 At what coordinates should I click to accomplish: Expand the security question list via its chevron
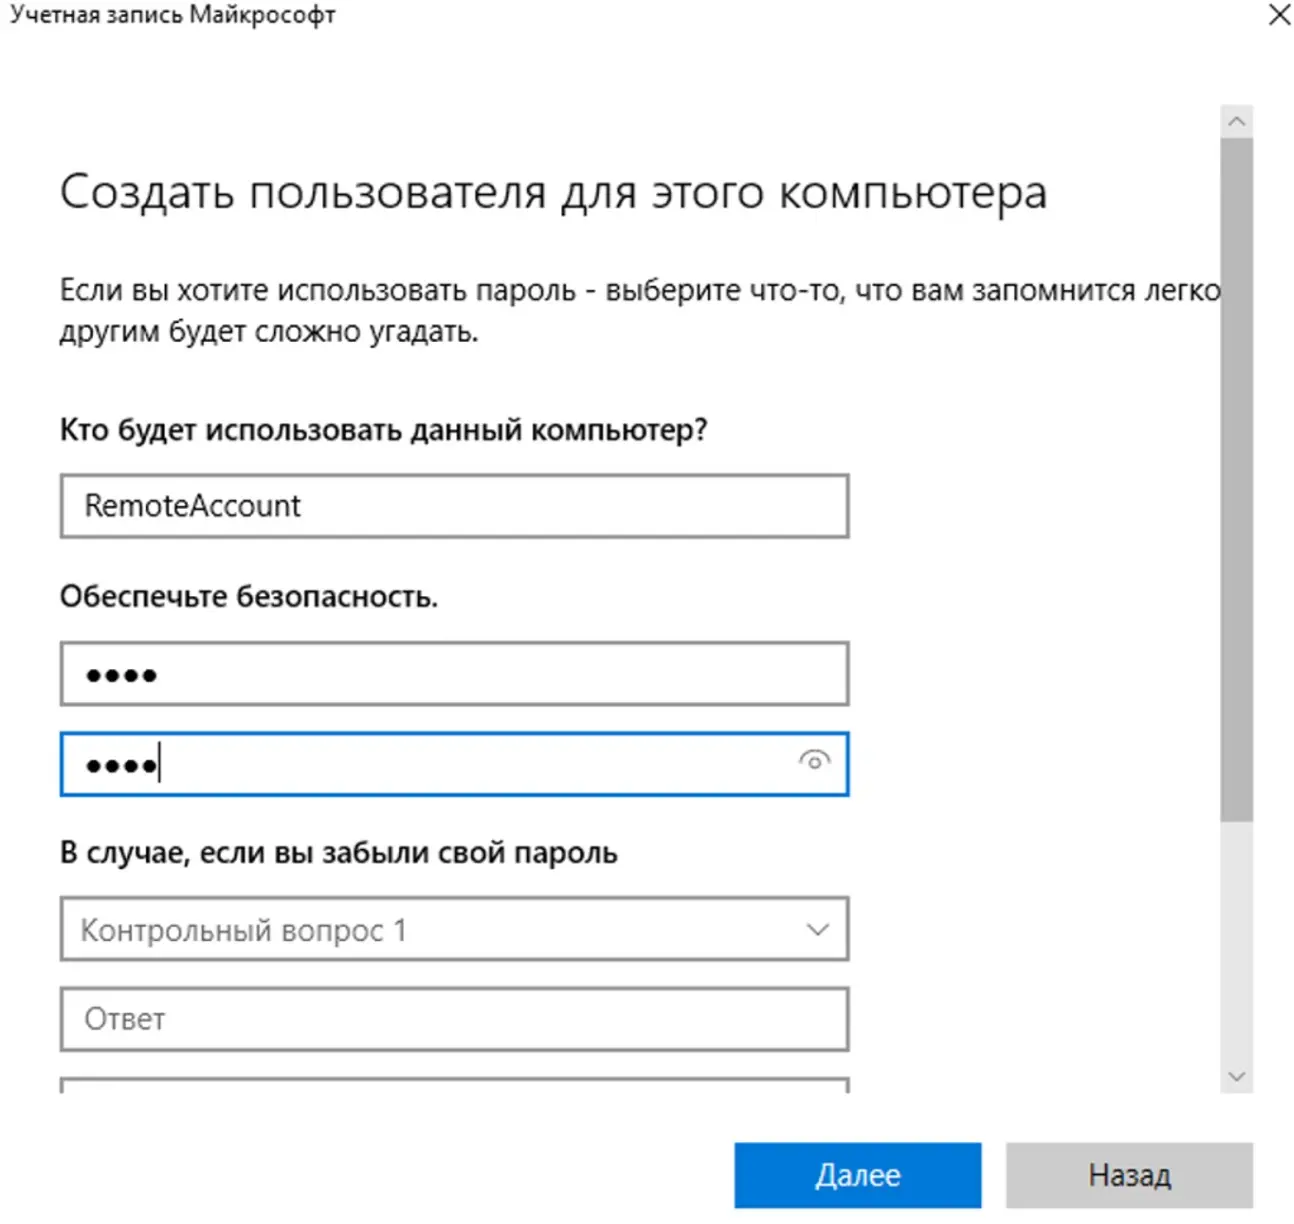817,930
